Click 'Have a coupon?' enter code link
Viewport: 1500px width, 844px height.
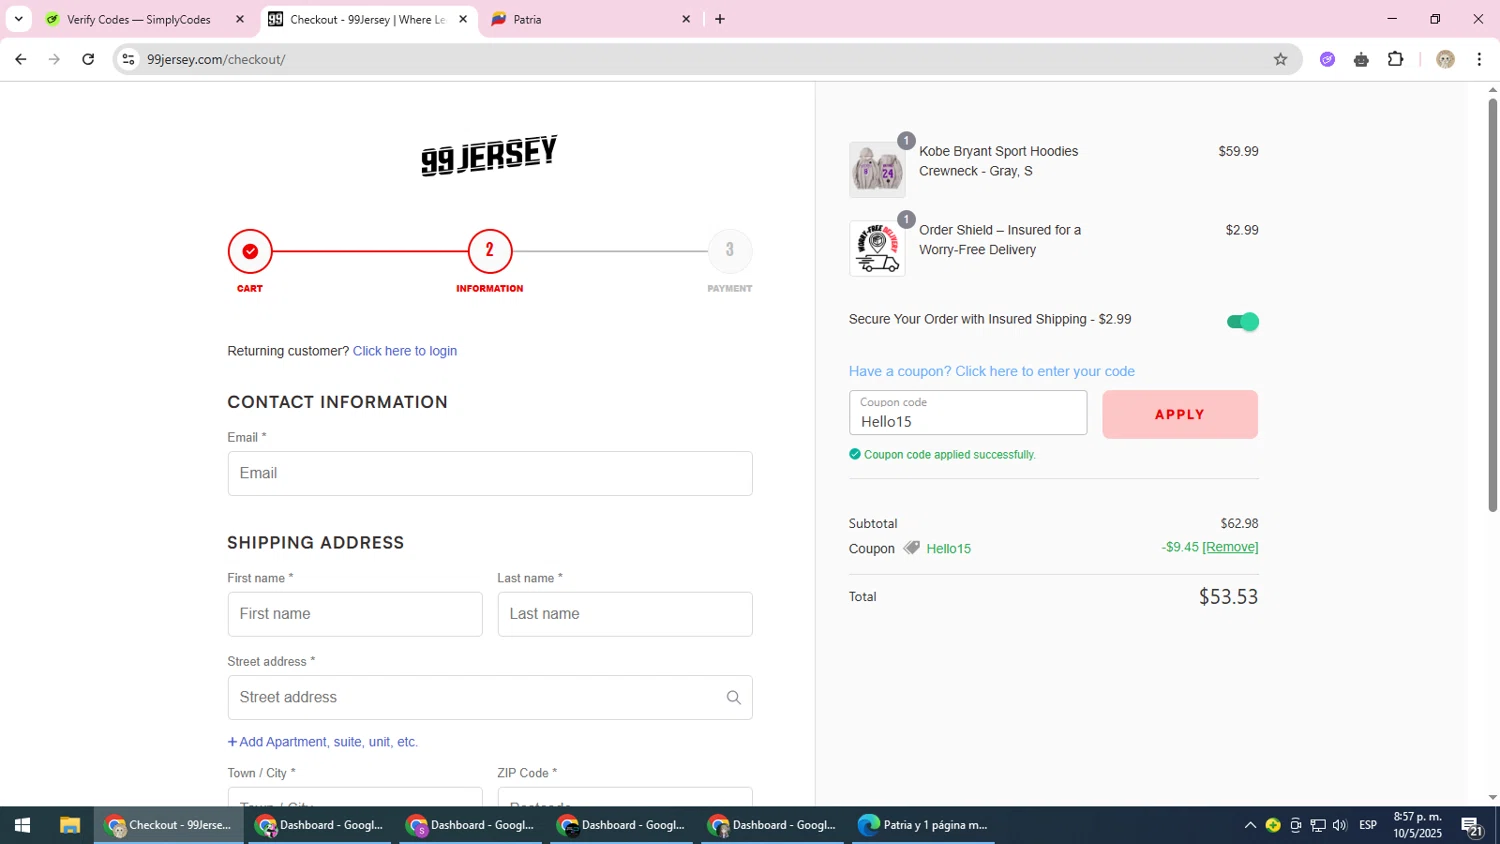[992, 371]
